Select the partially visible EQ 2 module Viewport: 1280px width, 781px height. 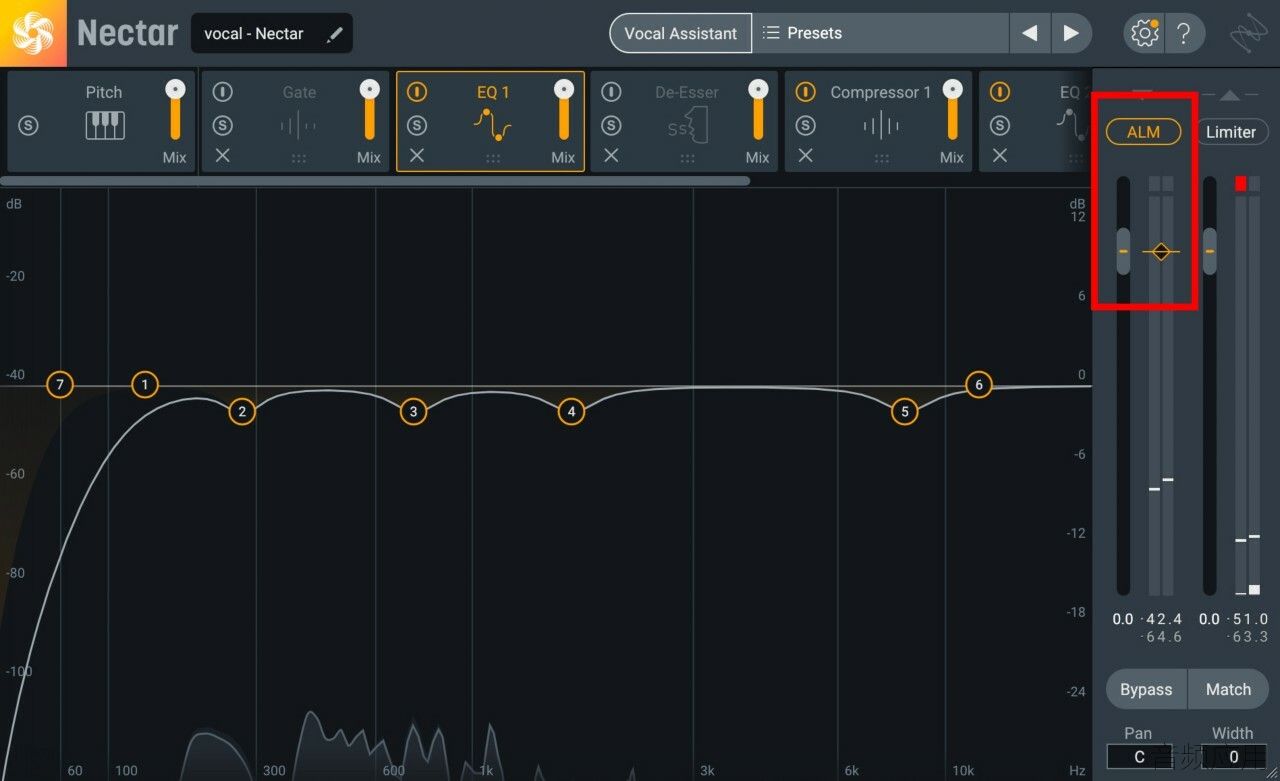click(1035, 122)
